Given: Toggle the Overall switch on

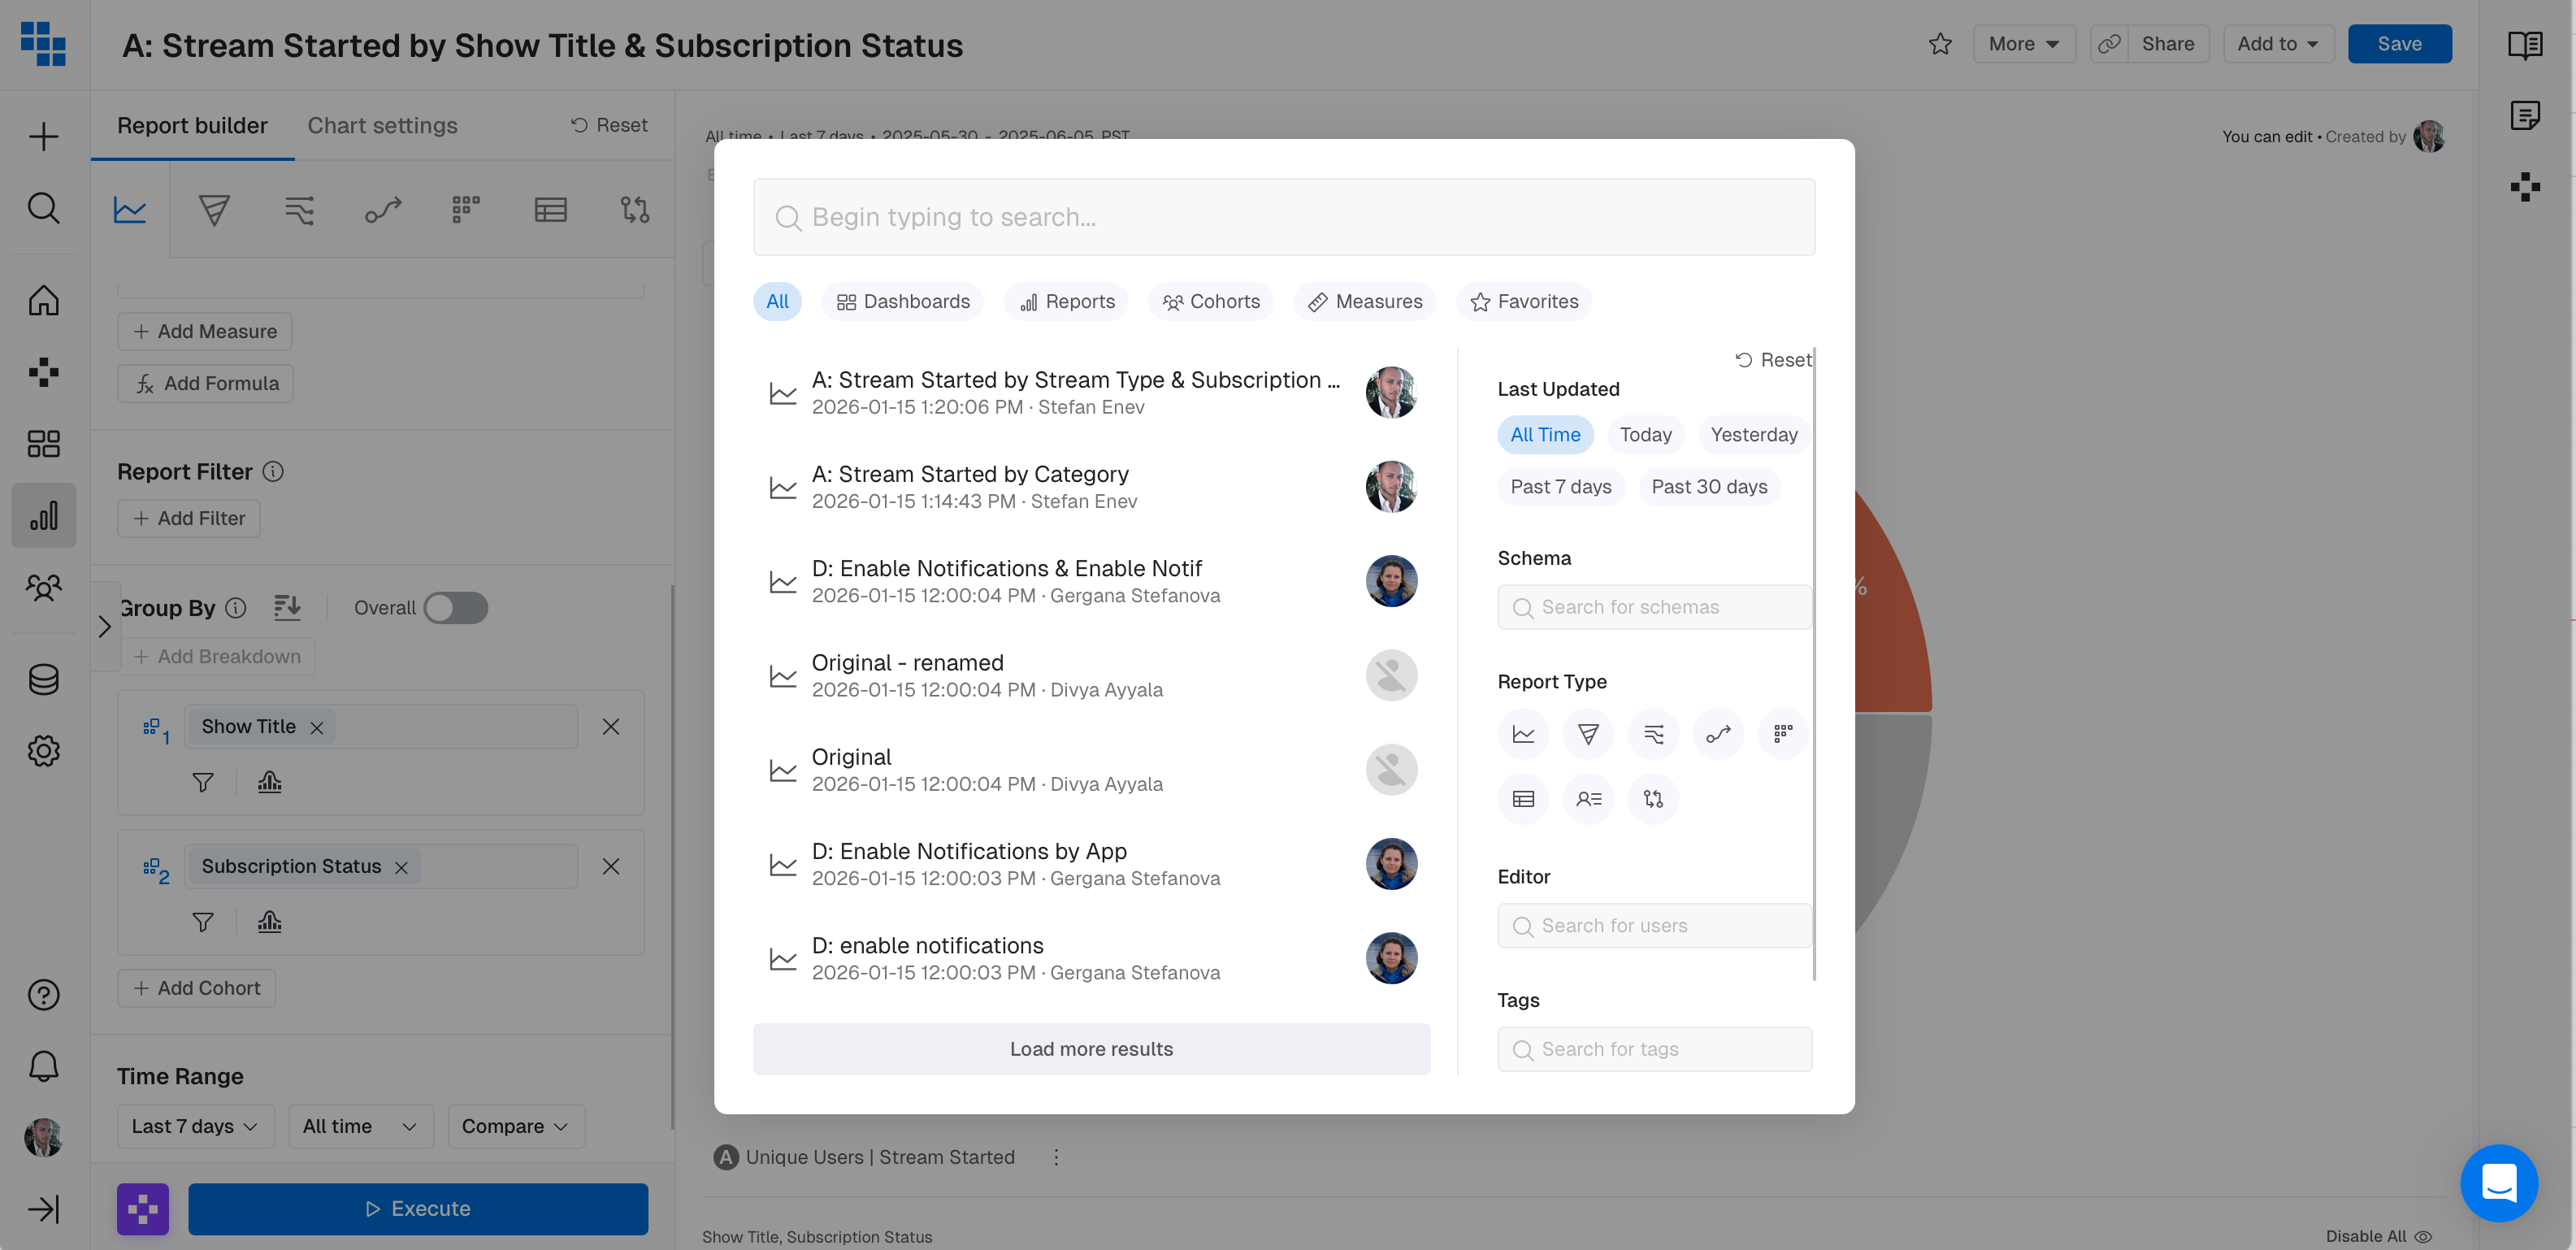Looking at the screenshot, I should [456, 608].
